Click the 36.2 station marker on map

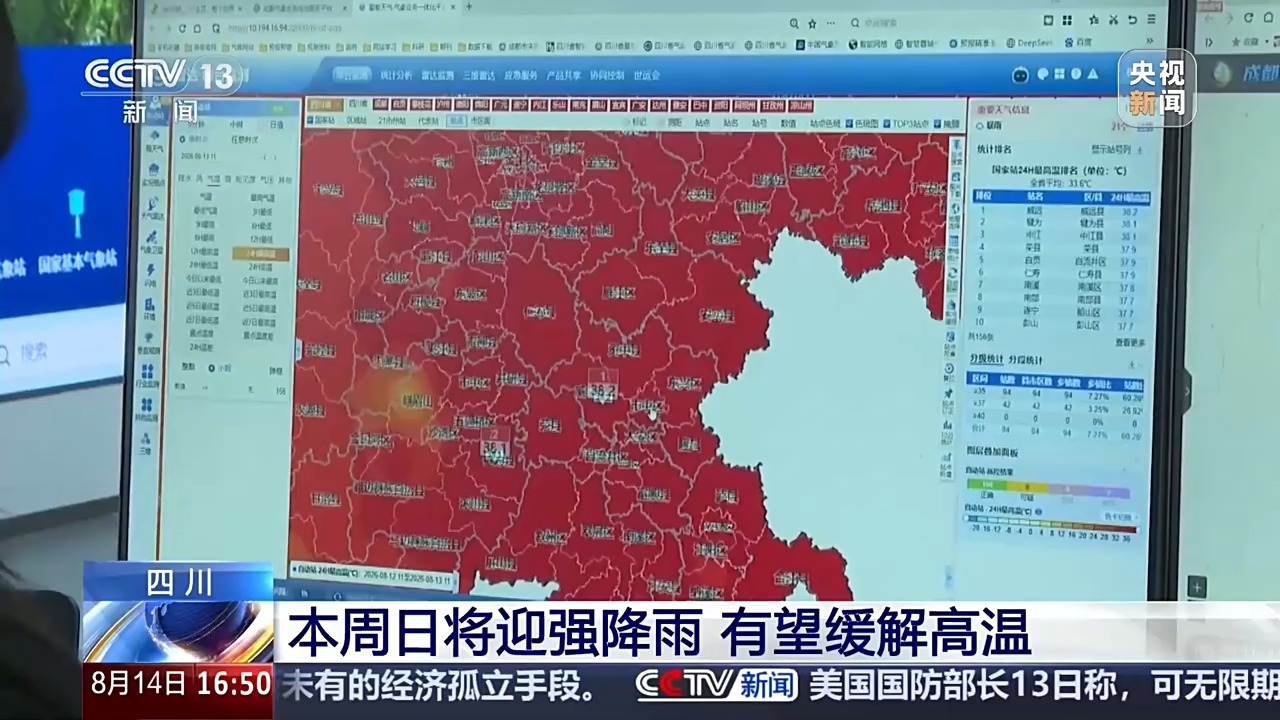point(602,388)
